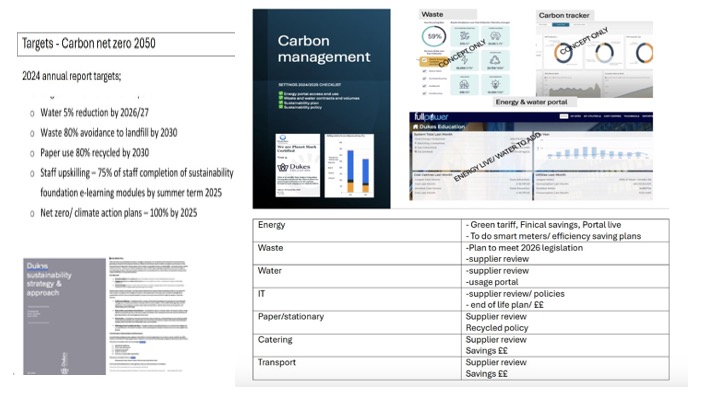Open the Planet Mark Certified certificate thumbnail
Image resolution: width=720 pixels, height=405 pixels.
[298, 165]
